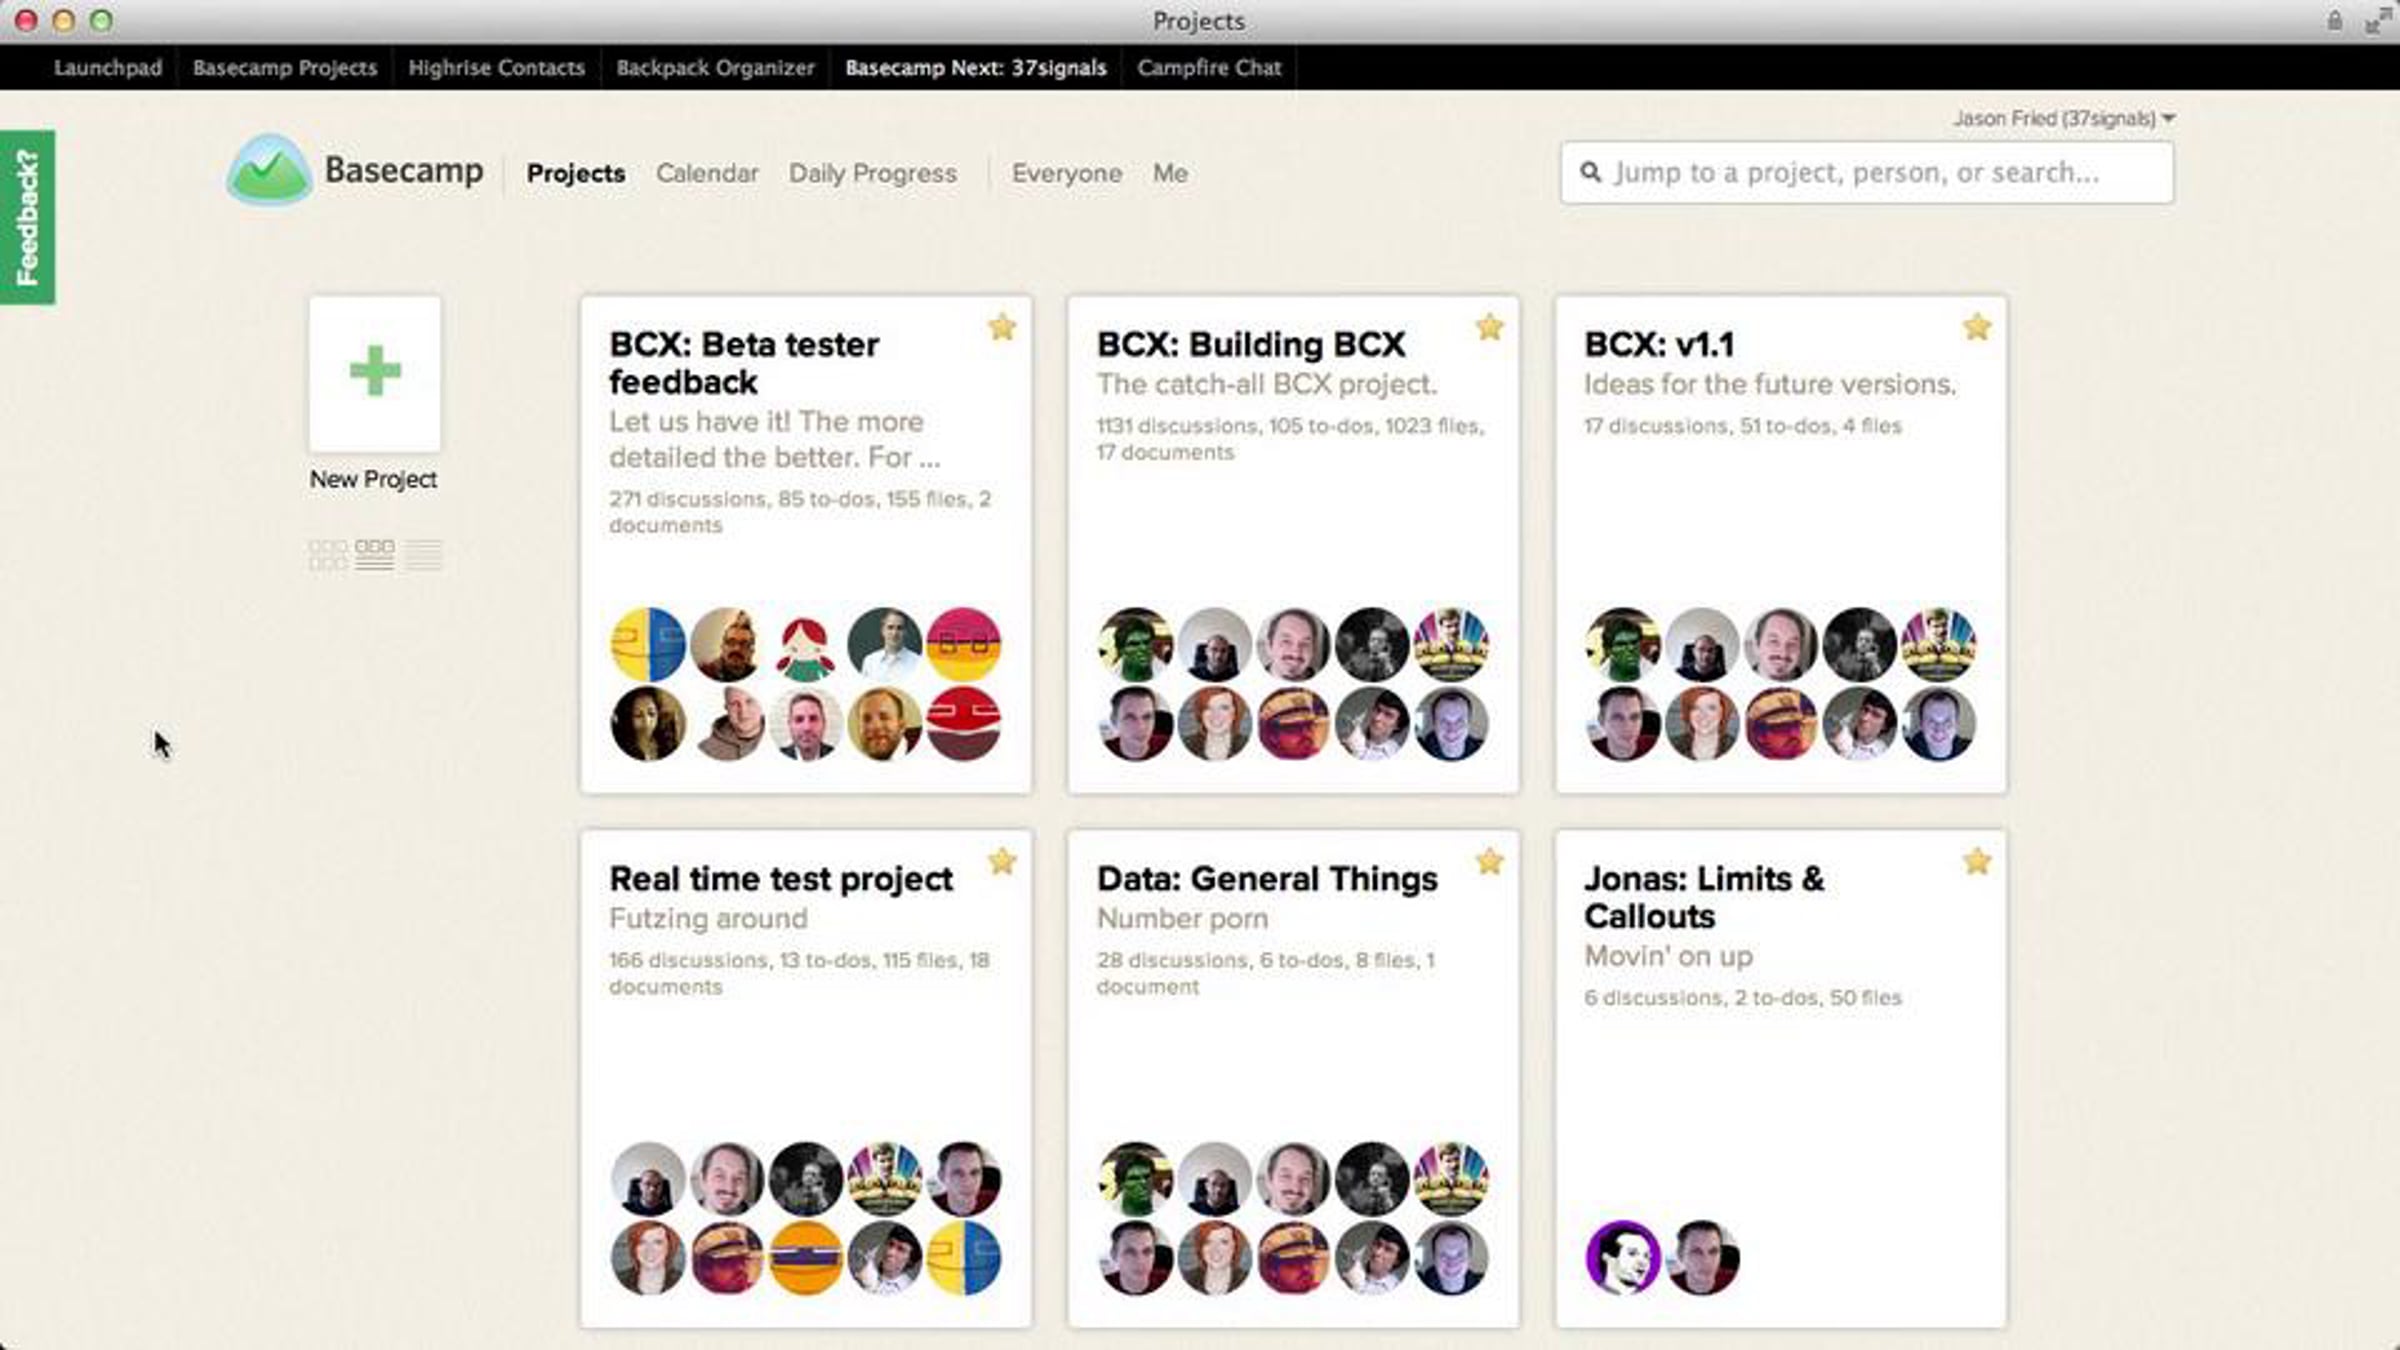Switch to cards-with-list view icon

click(x=374, y=555)
